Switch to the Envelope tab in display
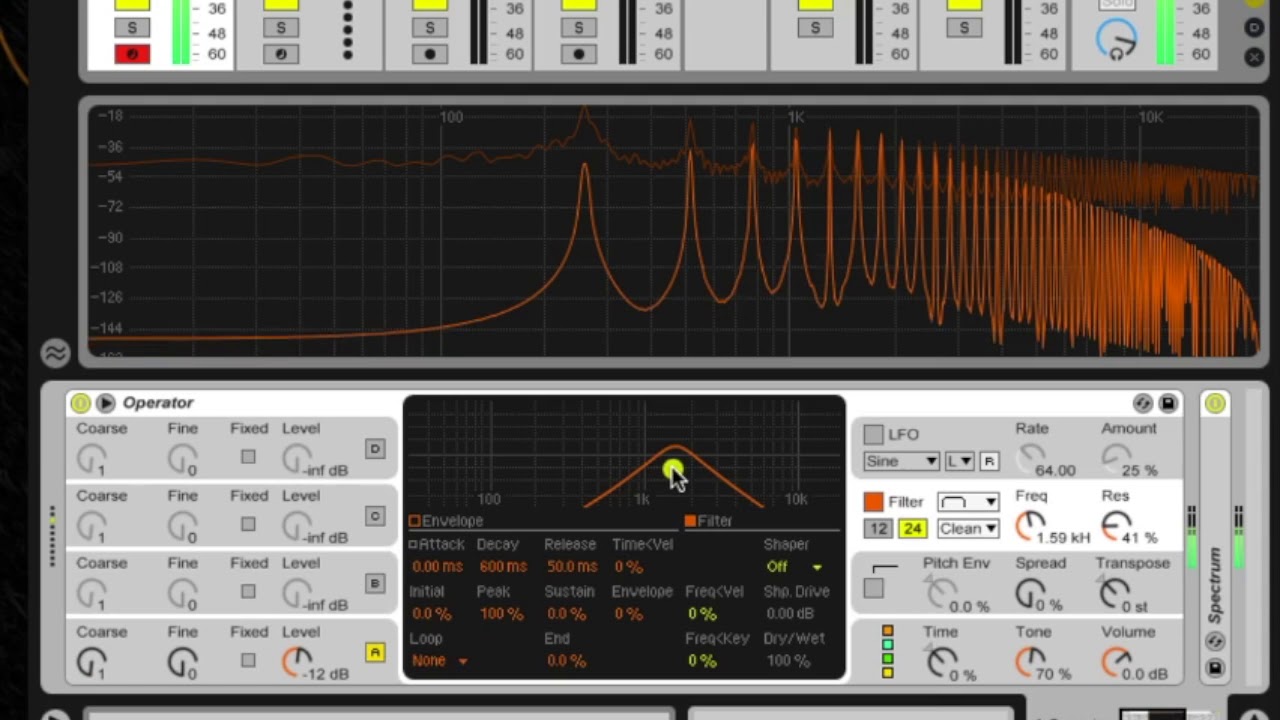Viewport: 1280px width, 720px height. [446, 521]
